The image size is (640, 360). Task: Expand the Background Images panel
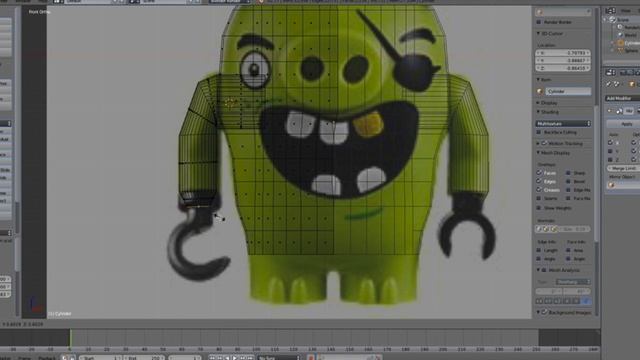(538, 312)
